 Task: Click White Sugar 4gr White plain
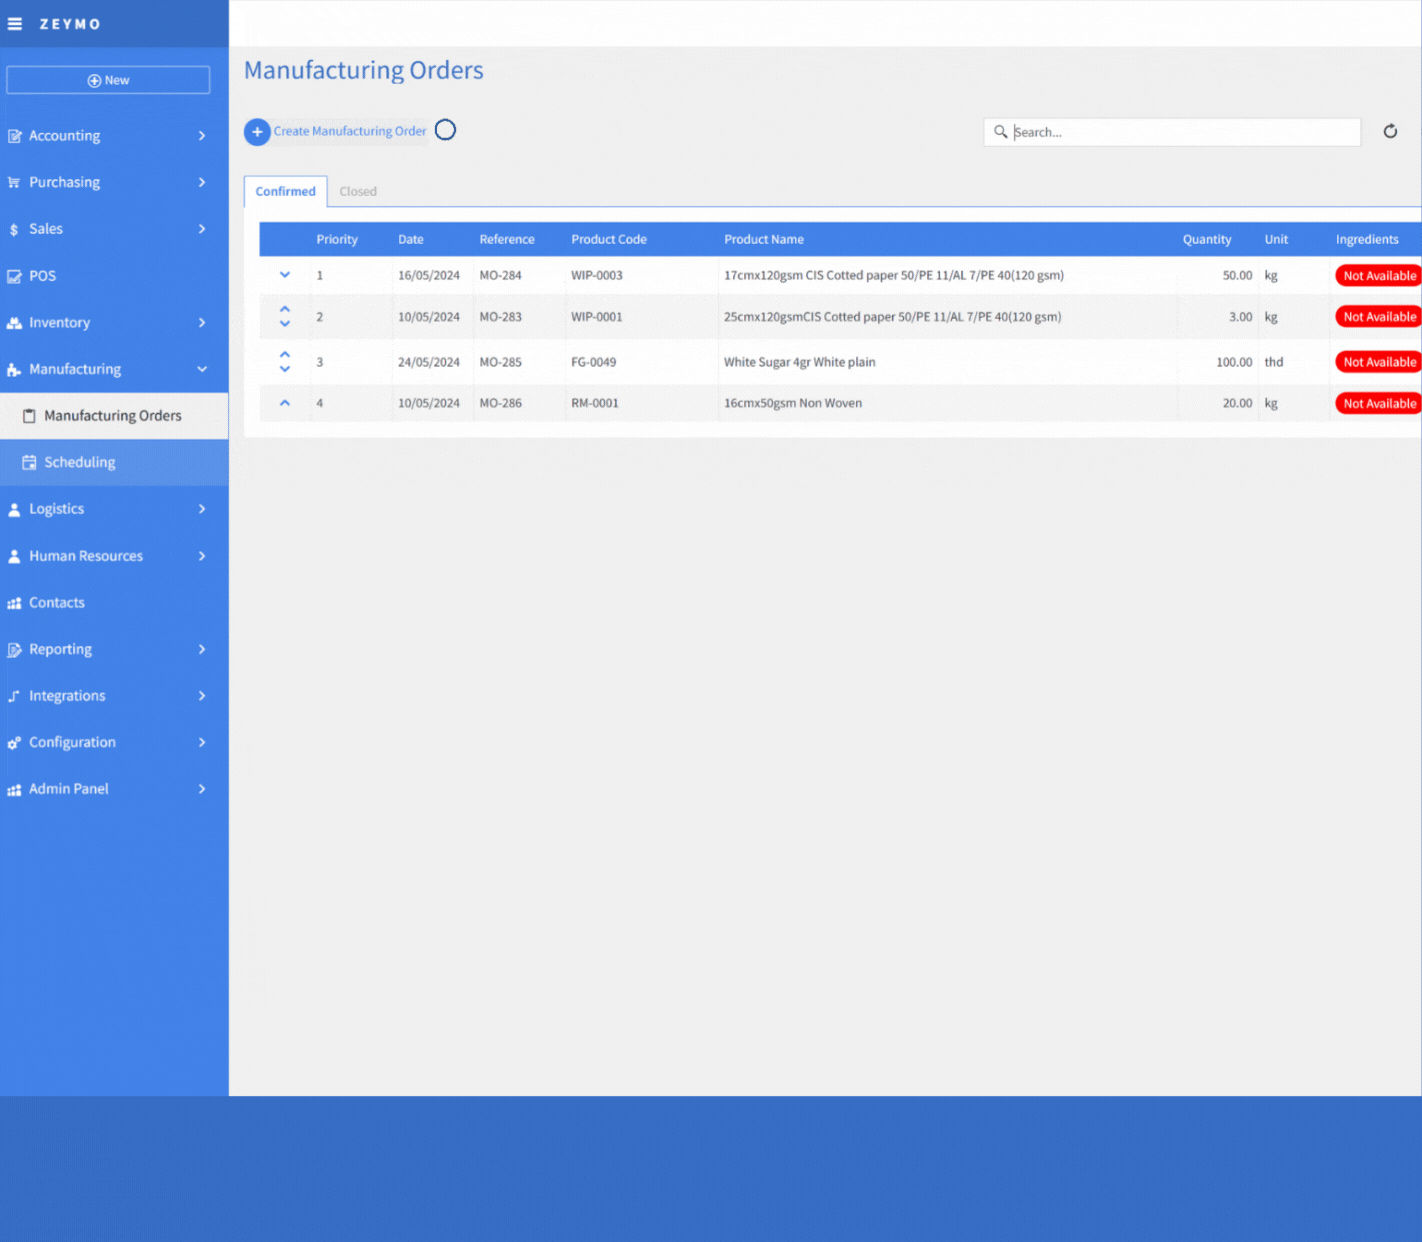click(x=800, y=362)
